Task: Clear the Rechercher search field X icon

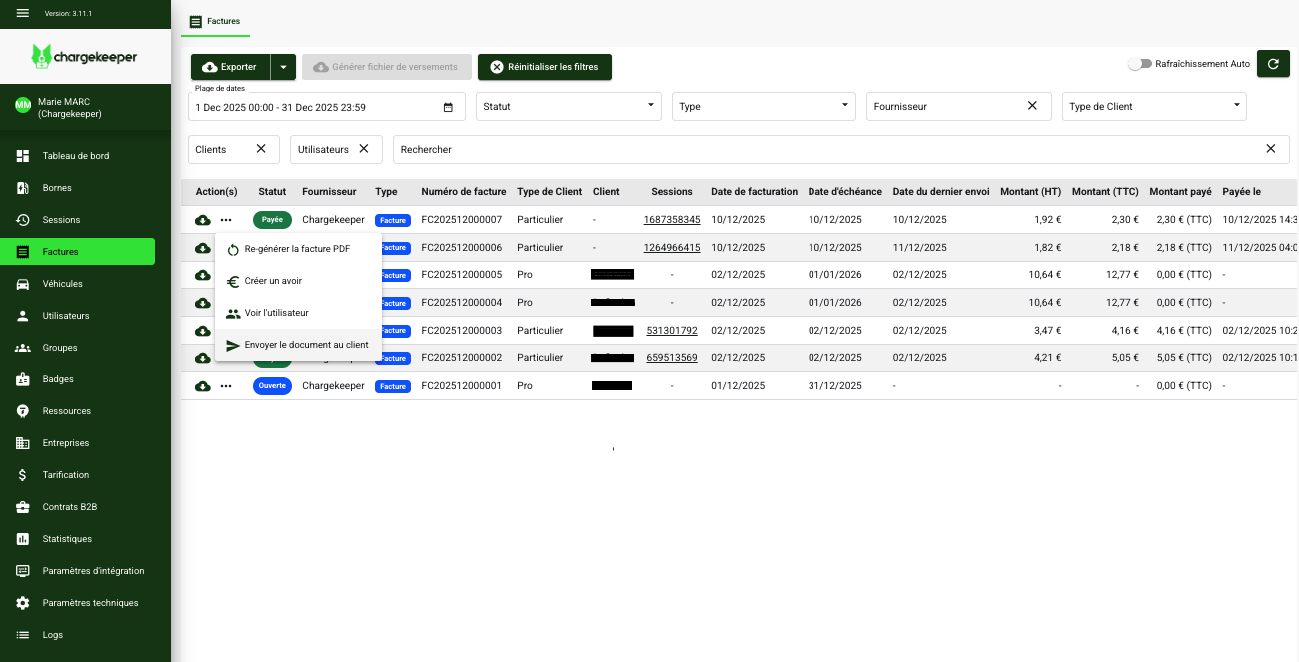Action: tap(1271, 149)
